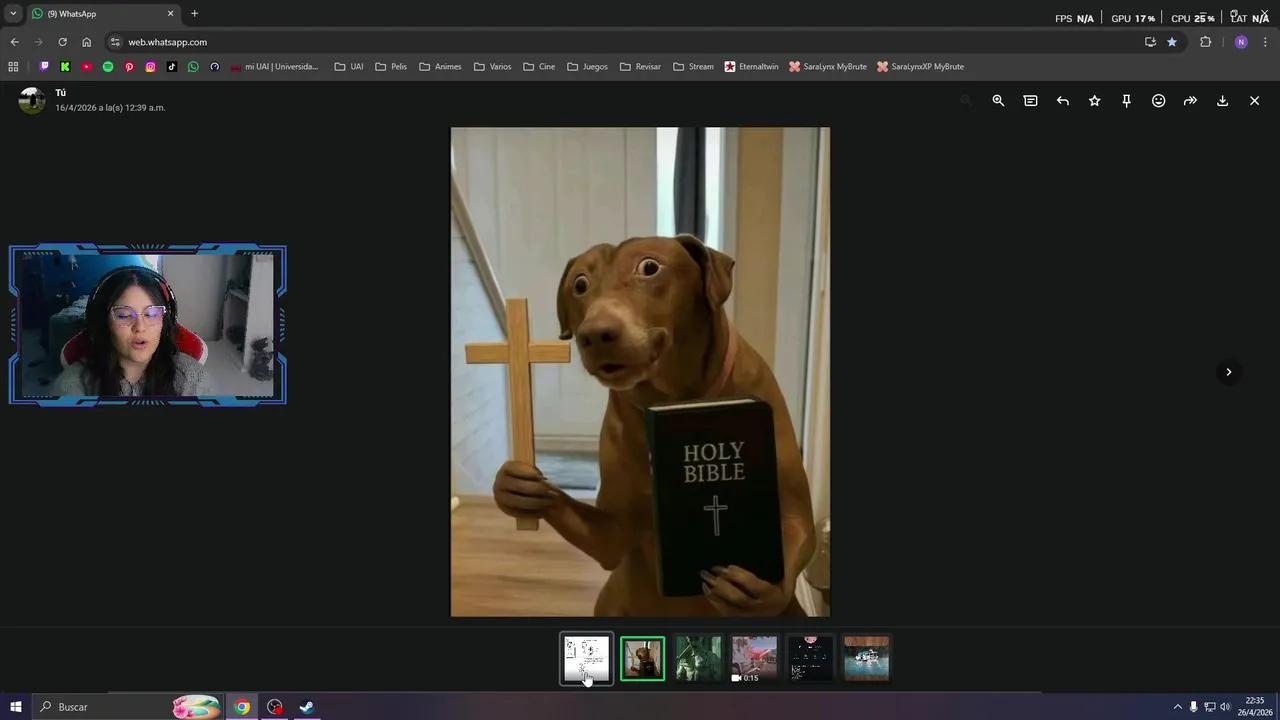Go to the next media item
Viewport: 1280px width, 720px height.
(x=1228, y=372)
